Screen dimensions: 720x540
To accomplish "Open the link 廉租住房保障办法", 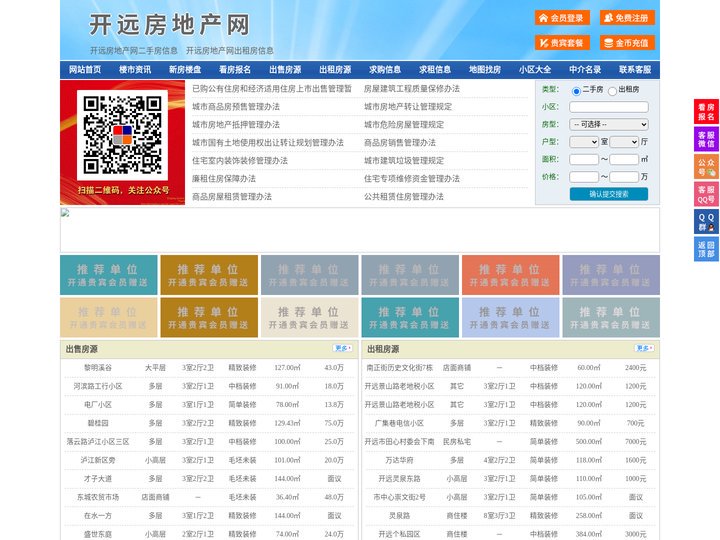I will 224,178.
